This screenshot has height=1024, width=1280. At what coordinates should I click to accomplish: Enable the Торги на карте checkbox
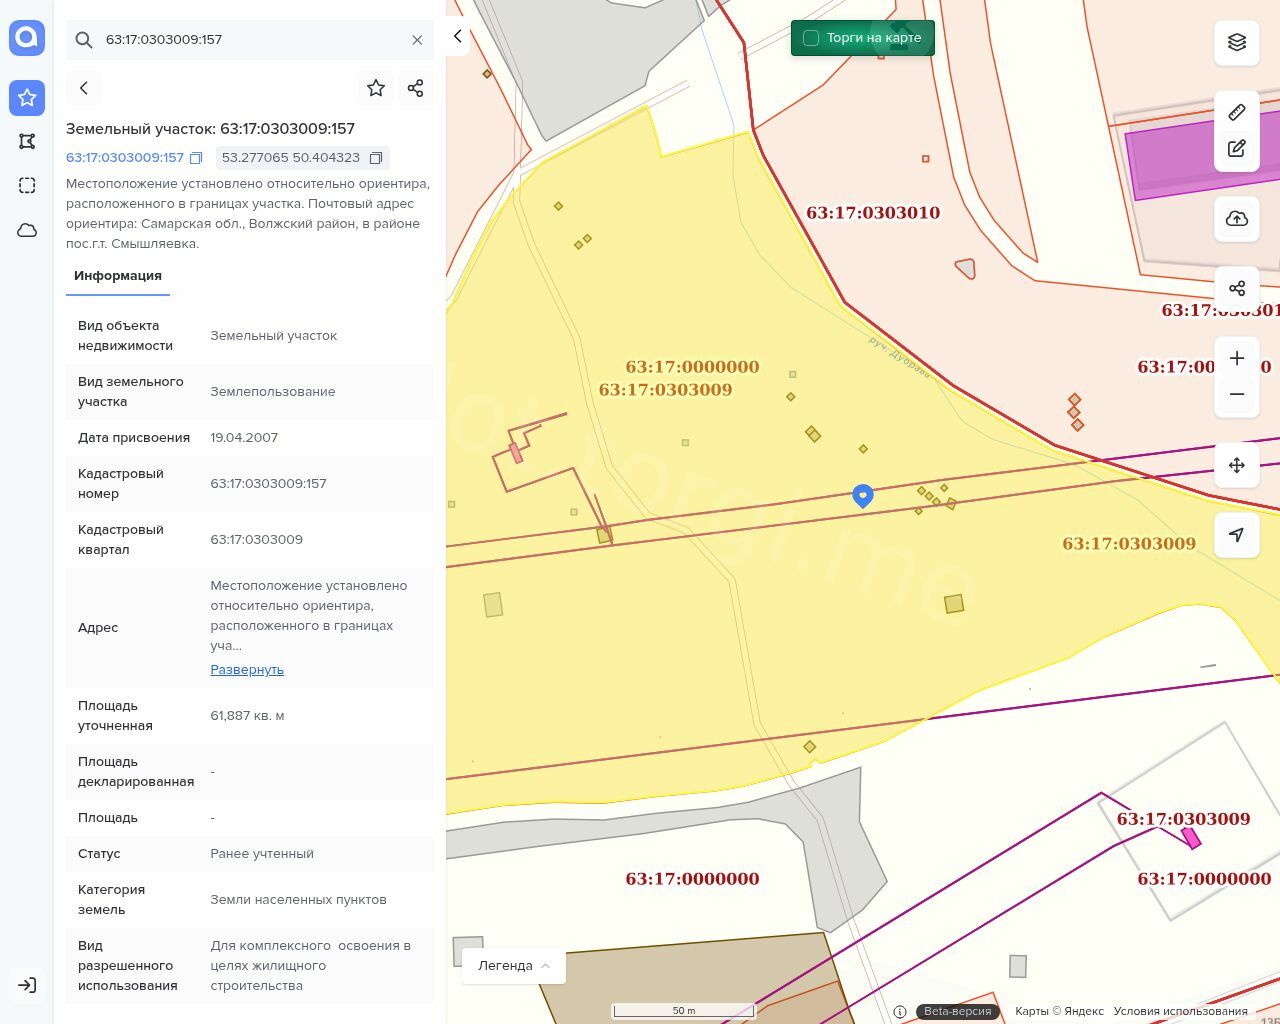coord(811,38)
